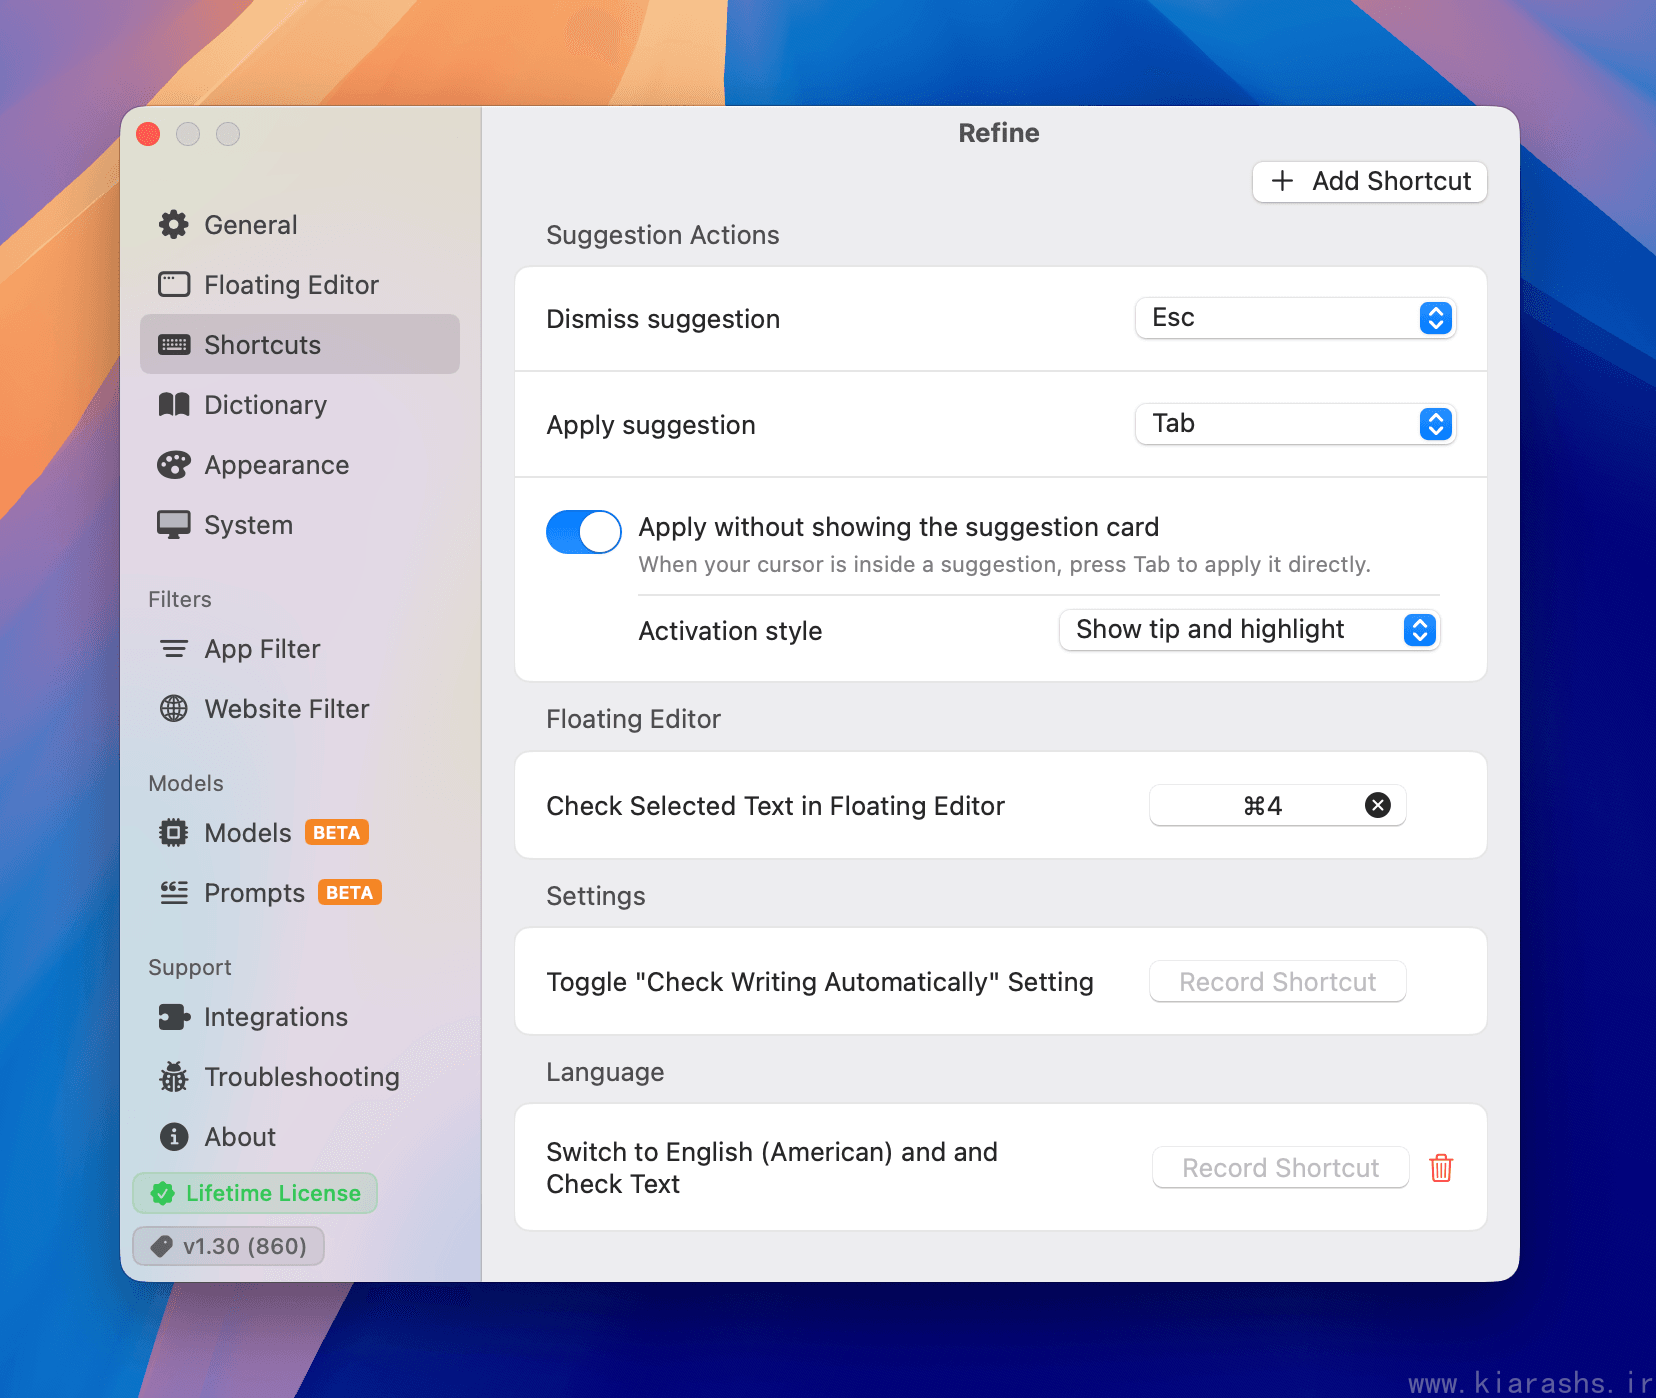Click the ⌘4 shortcut recorder field
This screenshot has width=1656, height=1398.
[x=1278, y=805]
